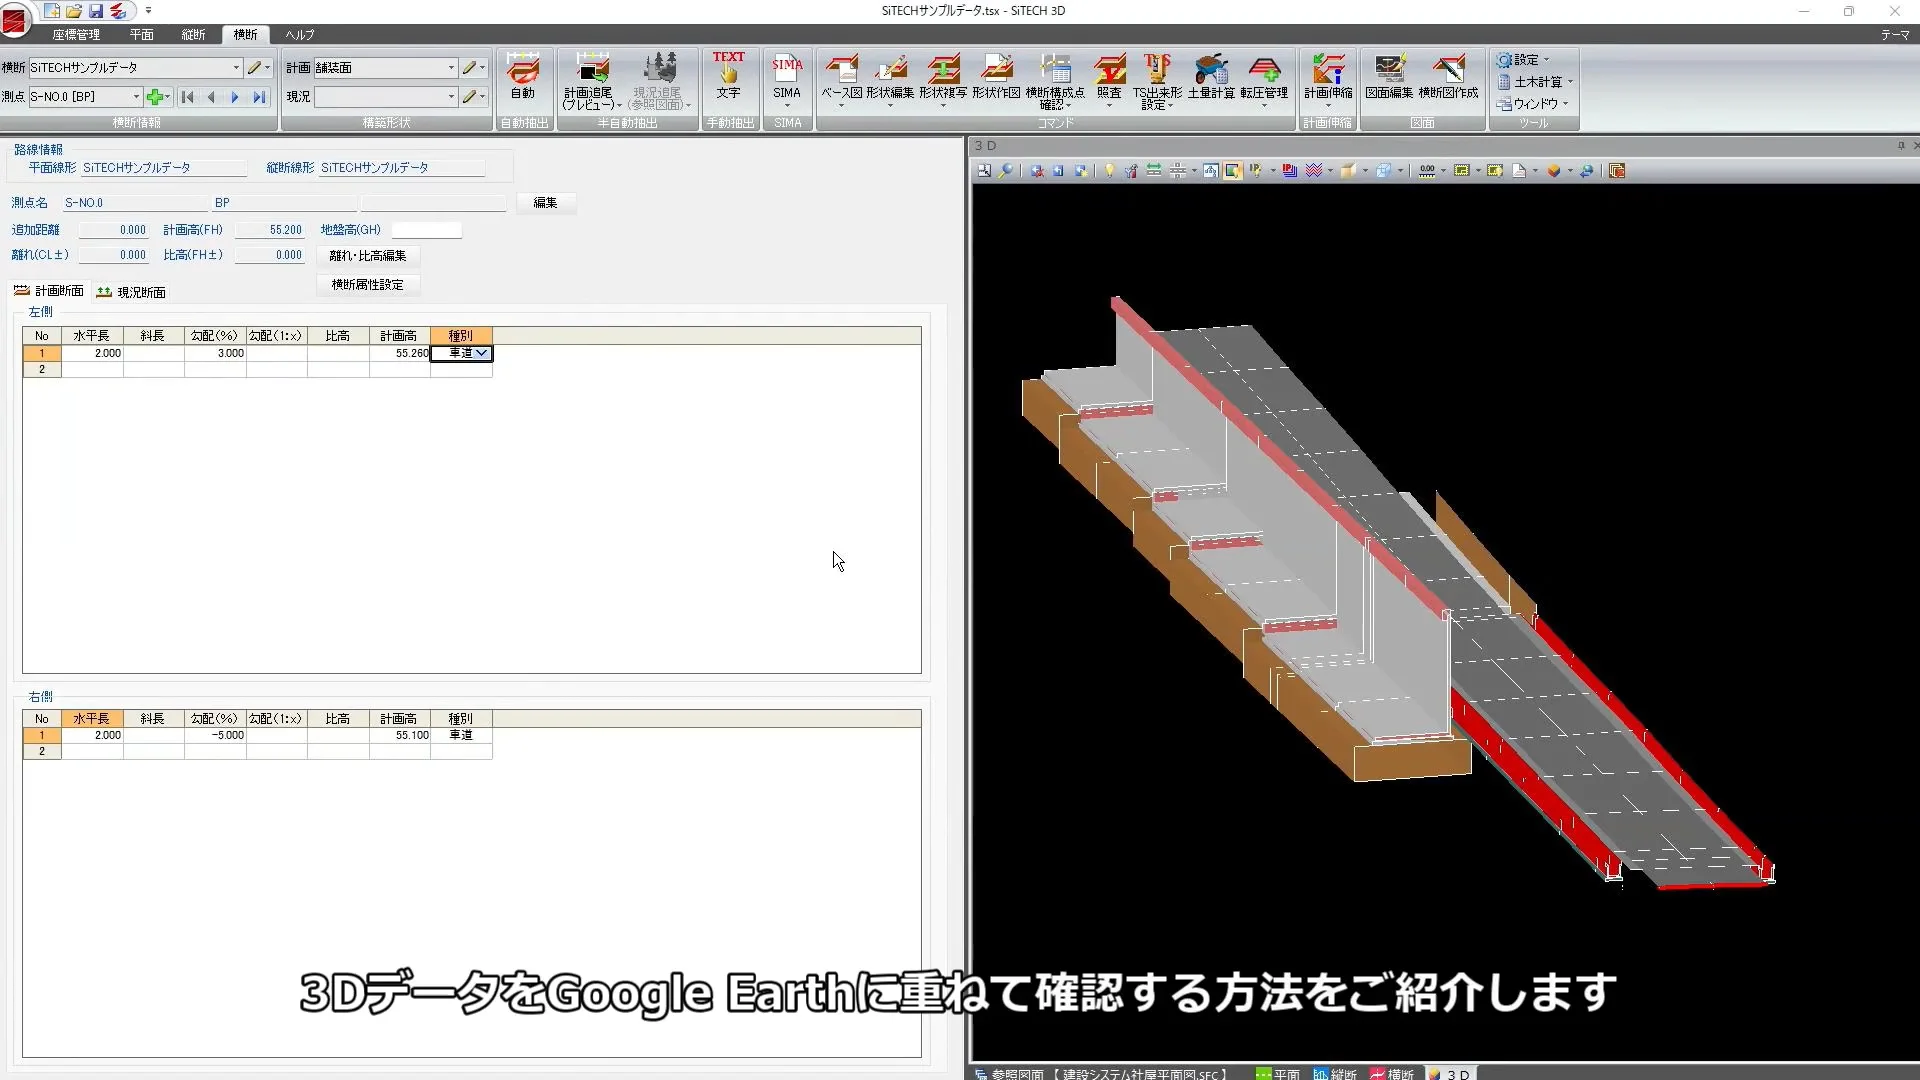Expand the ウィンドウ window menu
This screenshot has width=1920, height=1080.
pyautogui.click(x=1533, y=104)
